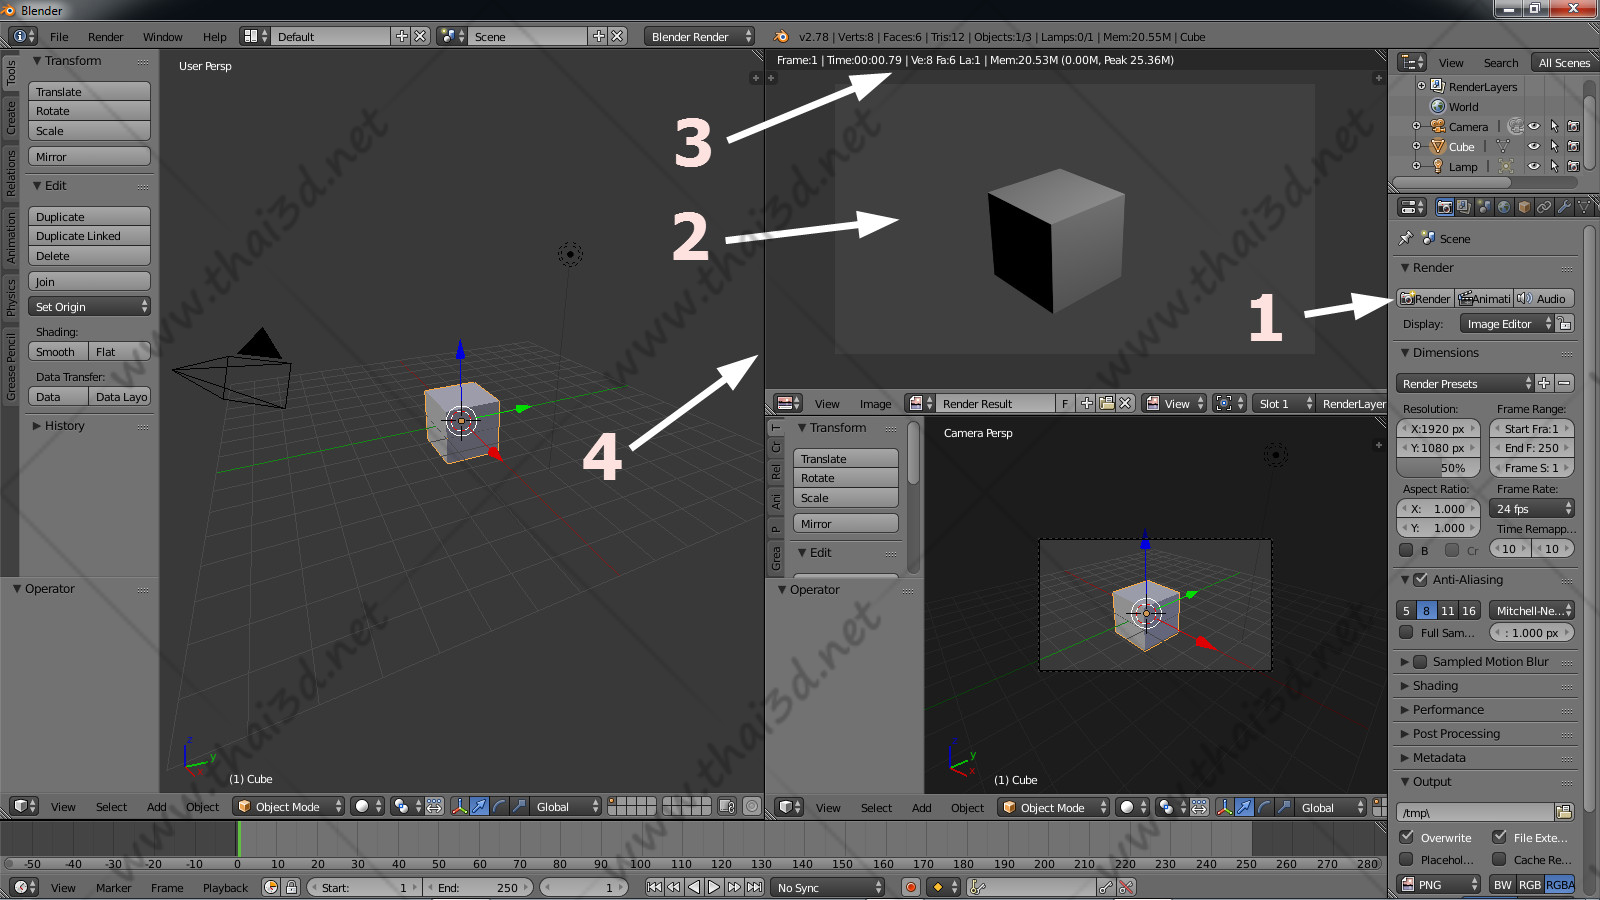Open the Constraints chain-link properties tab
This screenshot has width=1600, height=900.
click(1544, 207)
